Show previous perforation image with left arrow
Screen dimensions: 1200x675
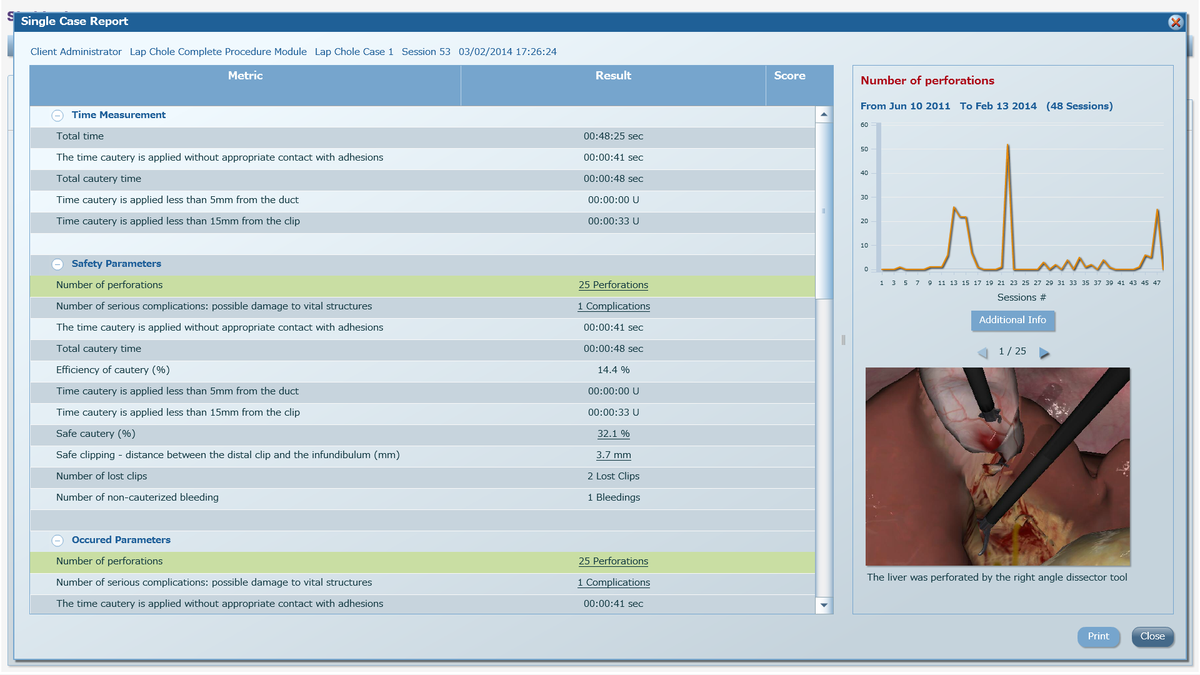tap(982, 353)
